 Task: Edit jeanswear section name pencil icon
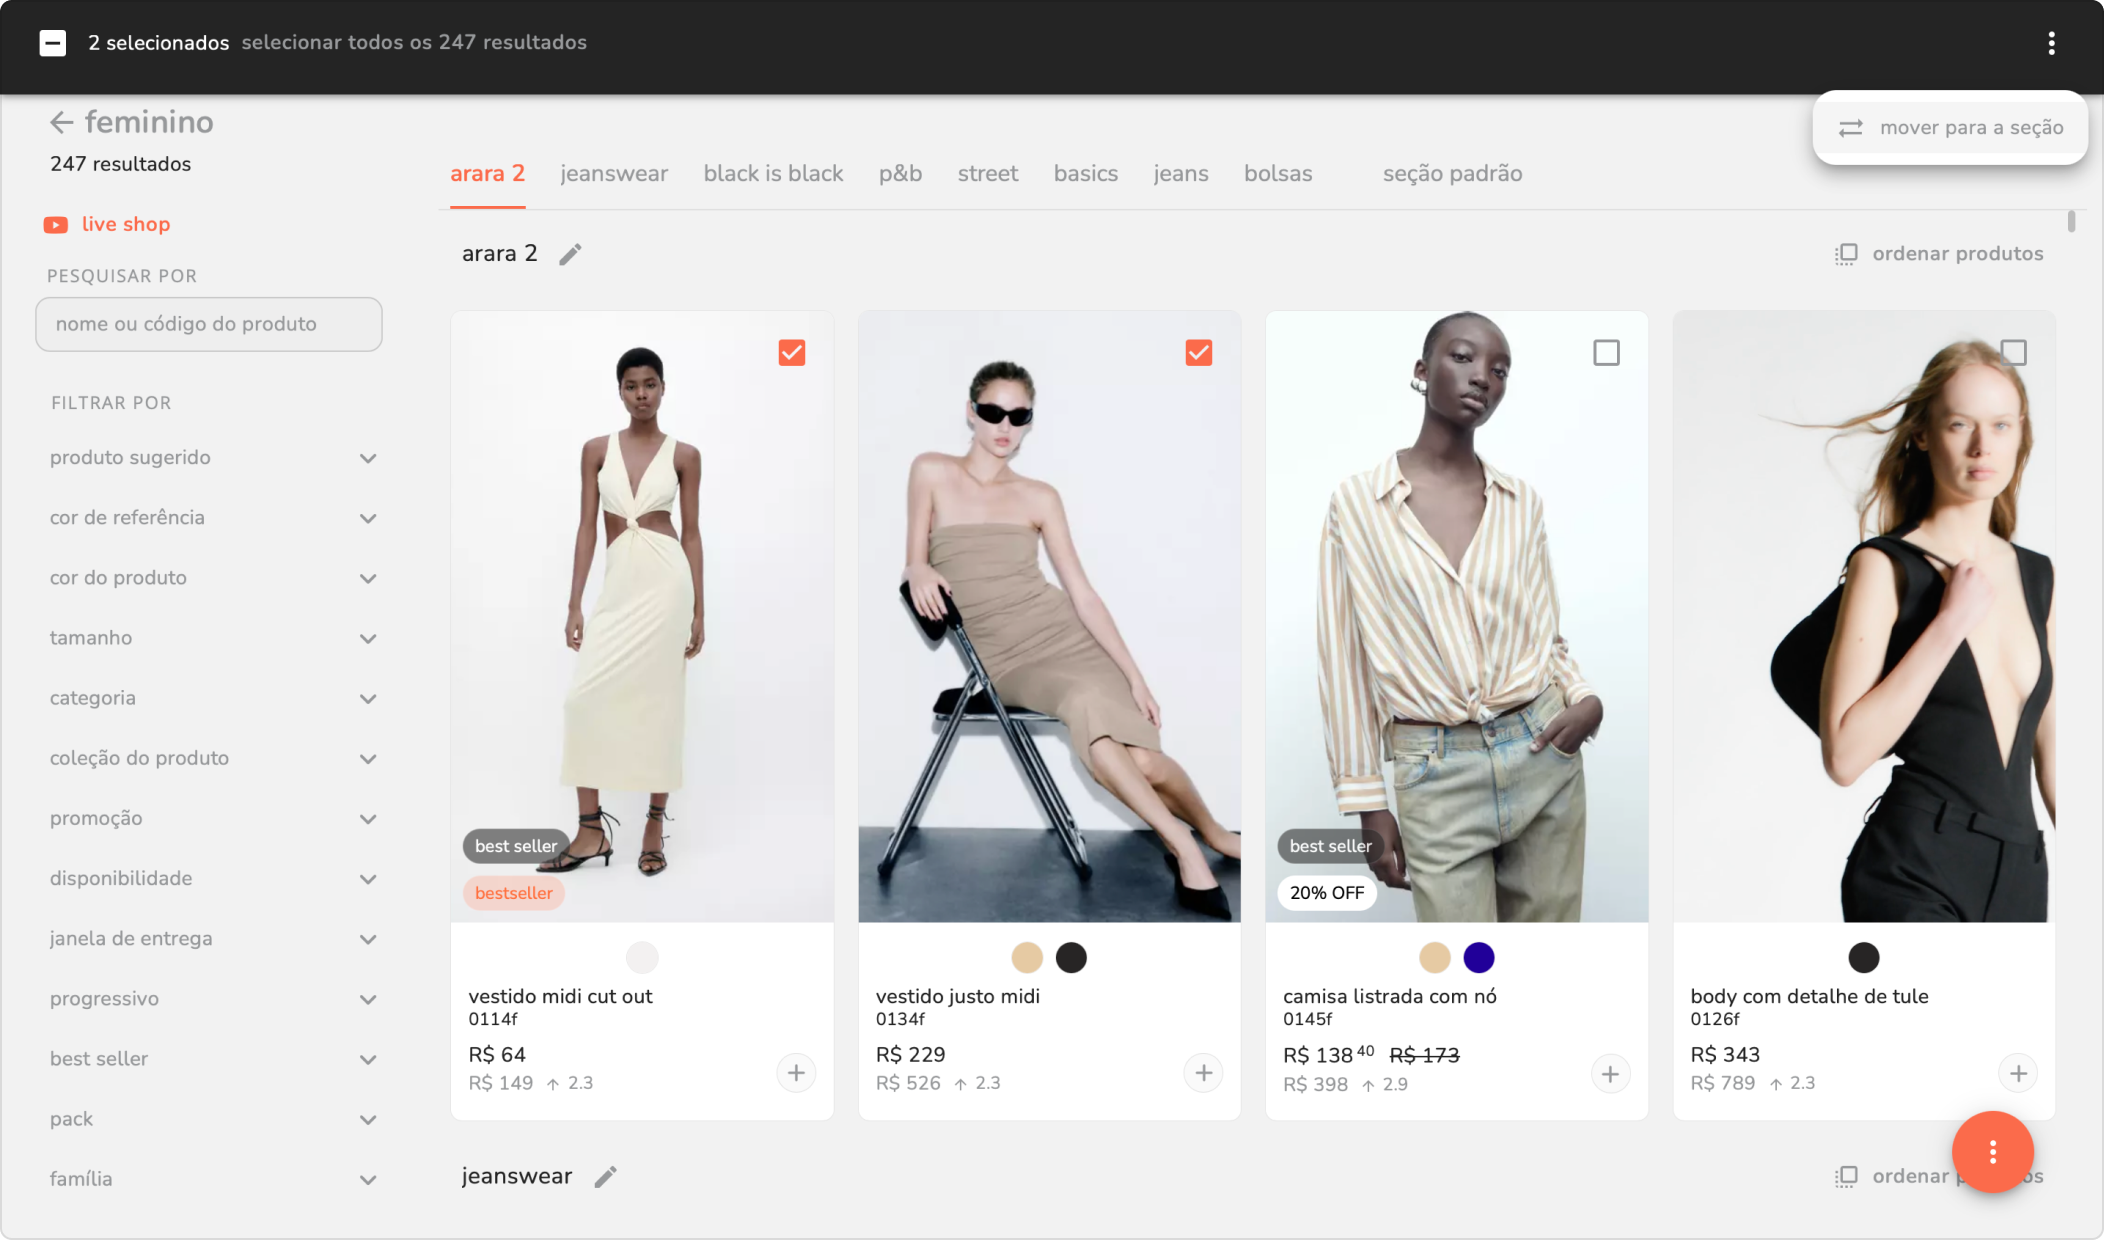coord(605,1177)
